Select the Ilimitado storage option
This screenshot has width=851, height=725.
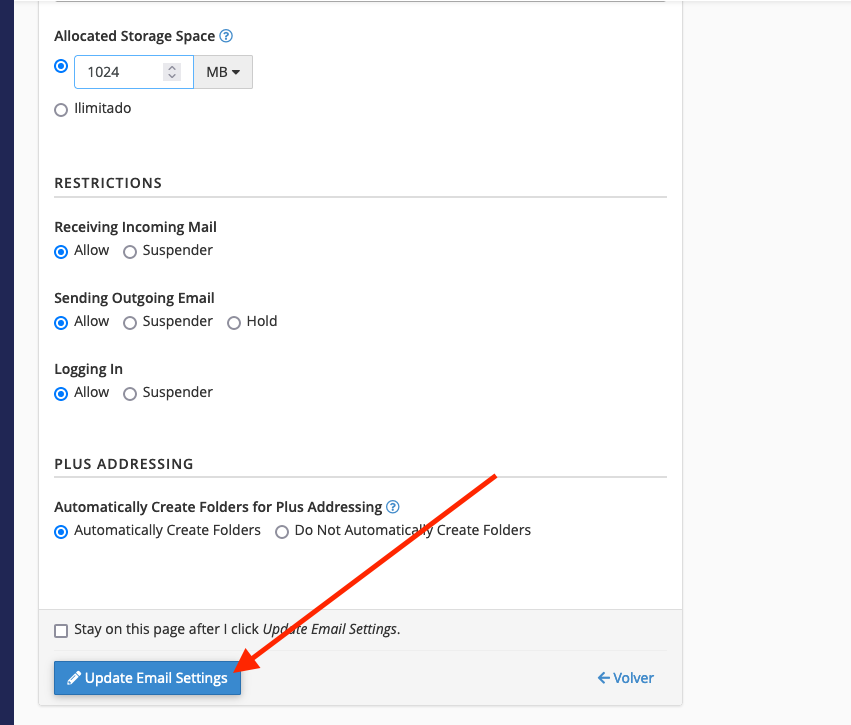tap(61, 110)
